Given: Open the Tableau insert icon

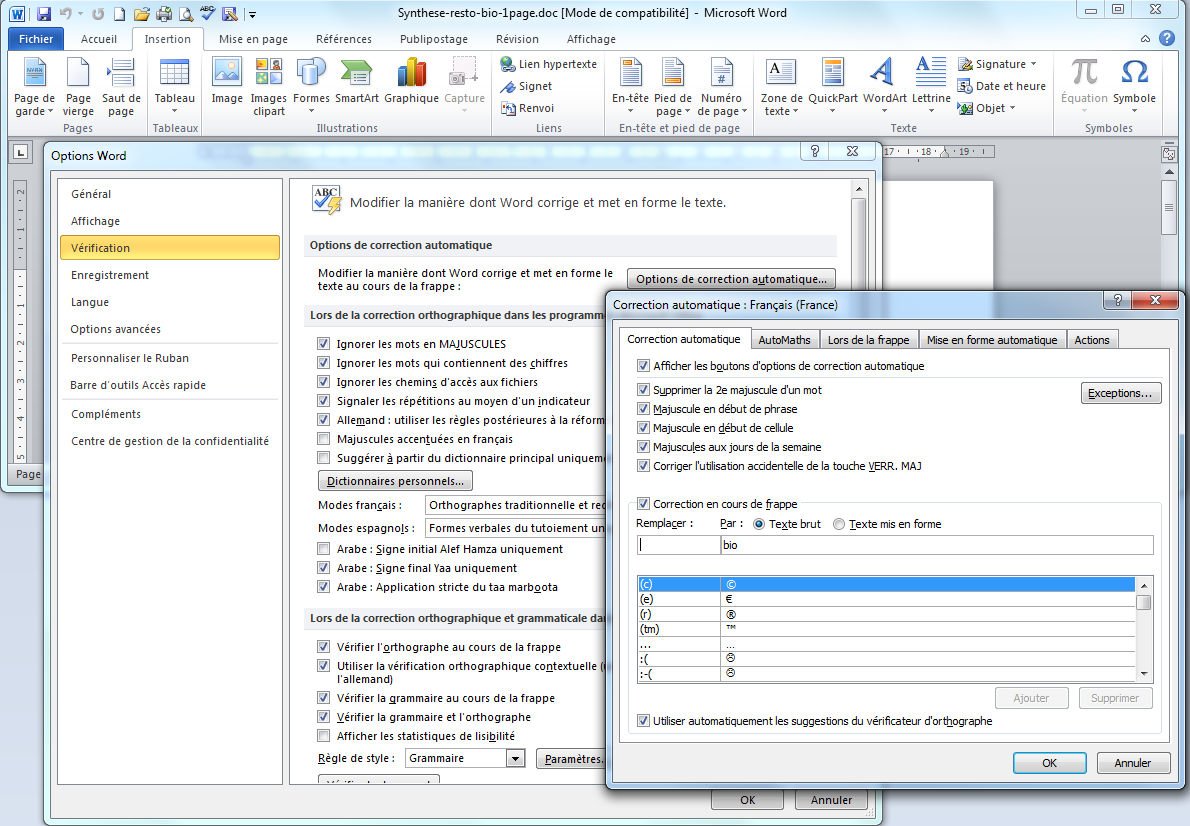Looking at the screenshot, I should [x=174, y=73].
